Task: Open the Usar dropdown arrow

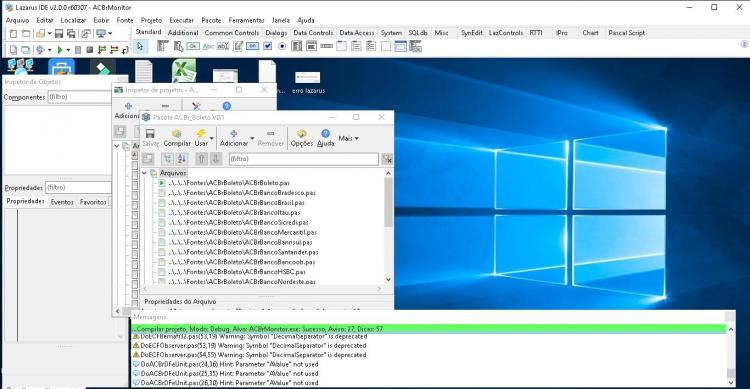Action: 211,138
